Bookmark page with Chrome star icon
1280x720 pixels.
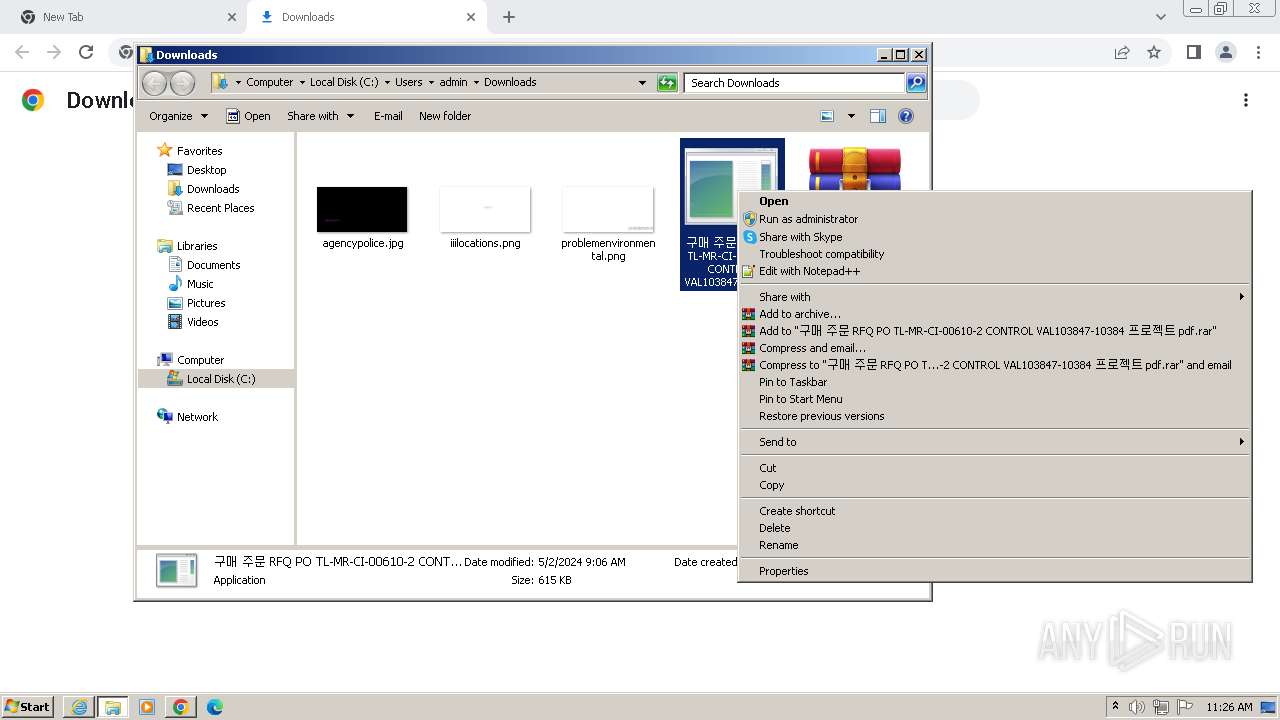tap(1154, 52)
